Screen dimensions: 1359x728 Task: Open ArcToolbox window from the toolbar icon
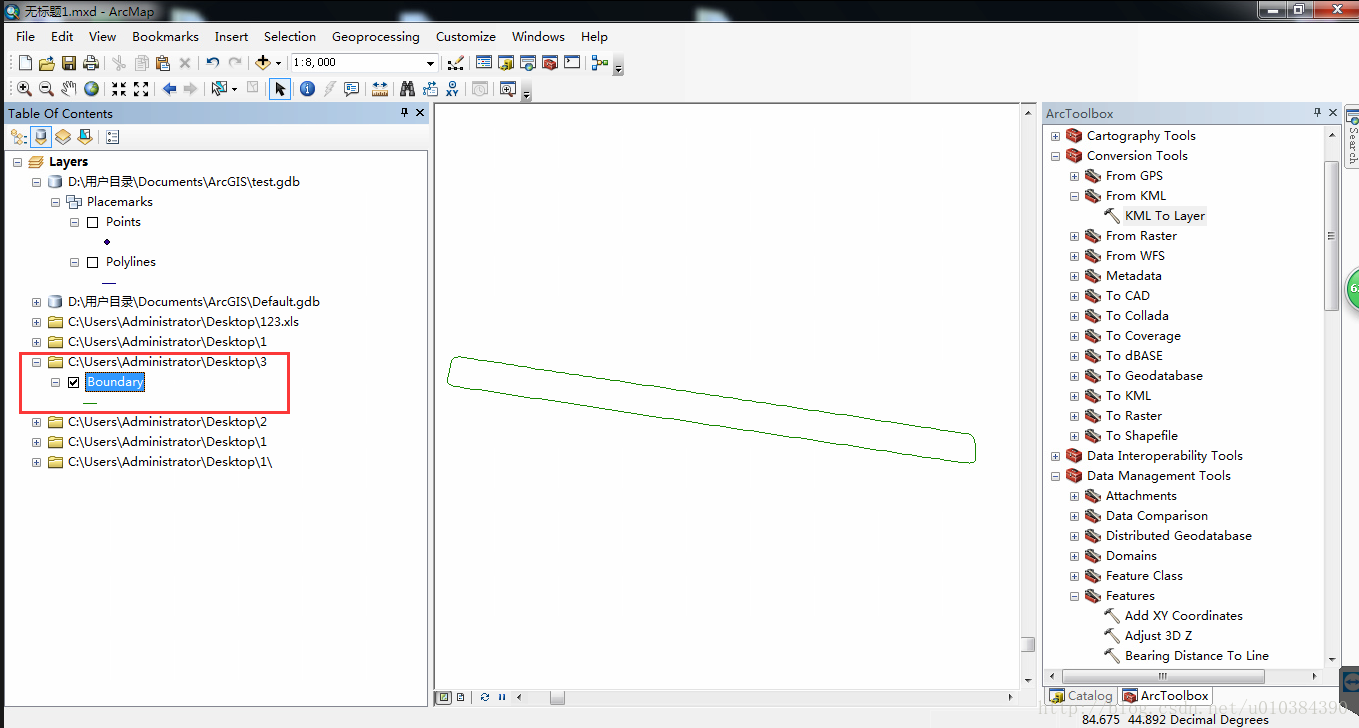550,63
